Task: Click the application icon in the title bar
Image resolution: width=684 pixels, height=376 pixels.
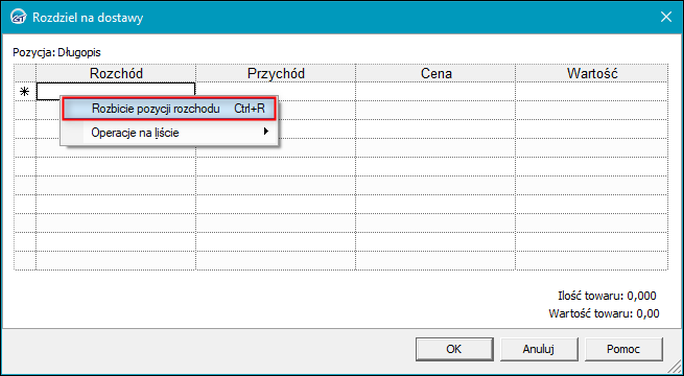Action: point(18,17)
